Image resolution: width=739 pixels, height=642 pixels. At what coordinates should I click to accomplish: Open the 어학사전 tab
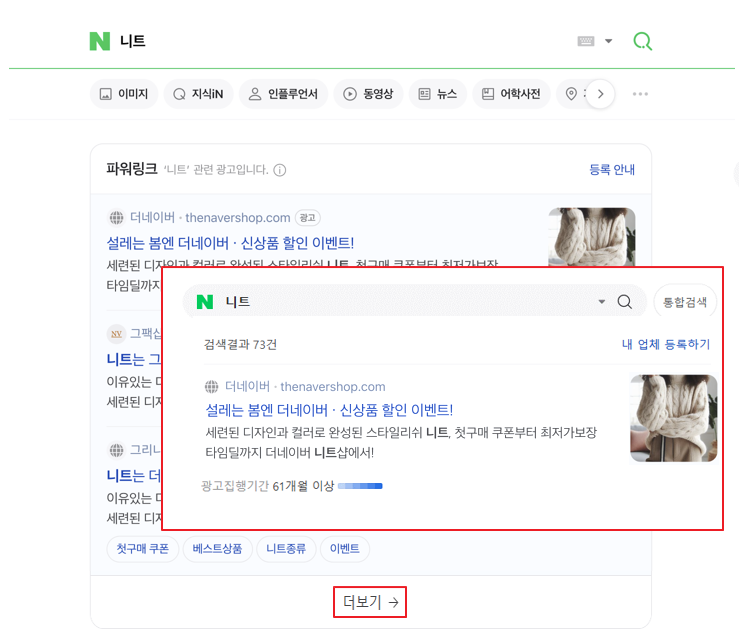pyautogui.click(x=511, y=94)
